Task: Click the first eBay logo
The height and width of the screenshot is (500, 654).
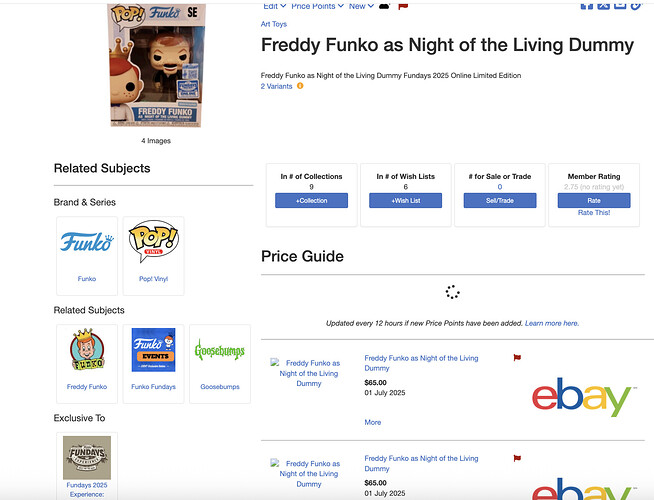Action: [x=584, y=397]
